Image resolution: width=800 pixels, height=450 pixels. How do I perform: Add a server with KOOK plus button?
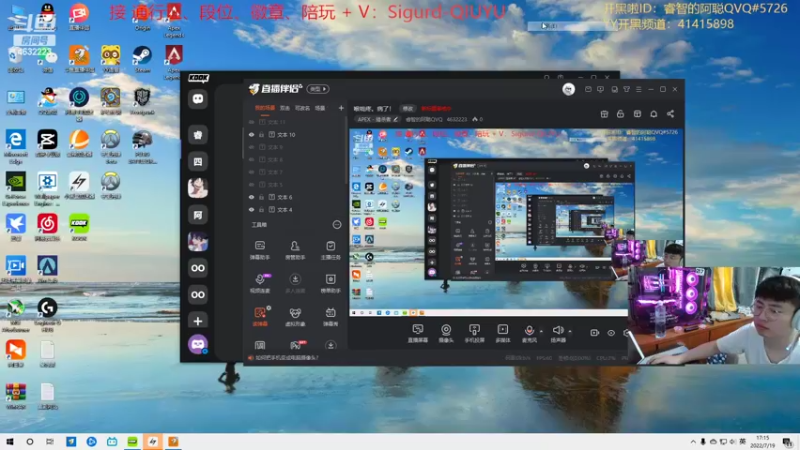(198, 321)
